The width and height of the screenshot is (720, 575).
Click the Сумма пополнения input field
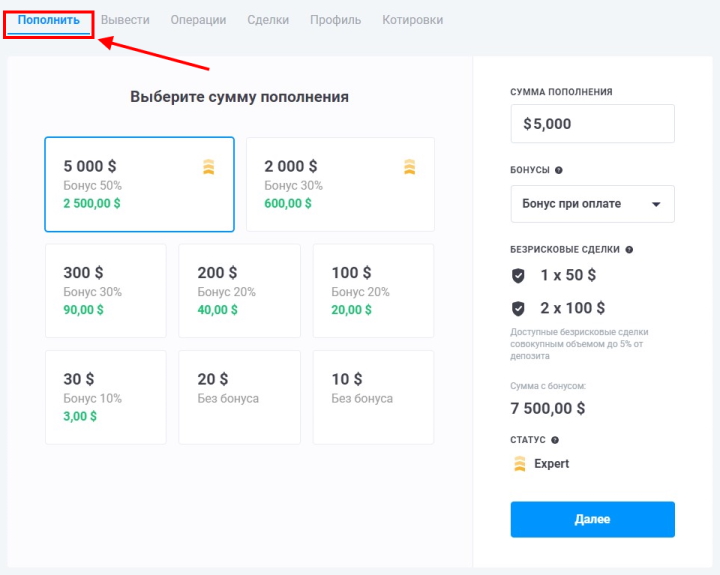(592, 124)
